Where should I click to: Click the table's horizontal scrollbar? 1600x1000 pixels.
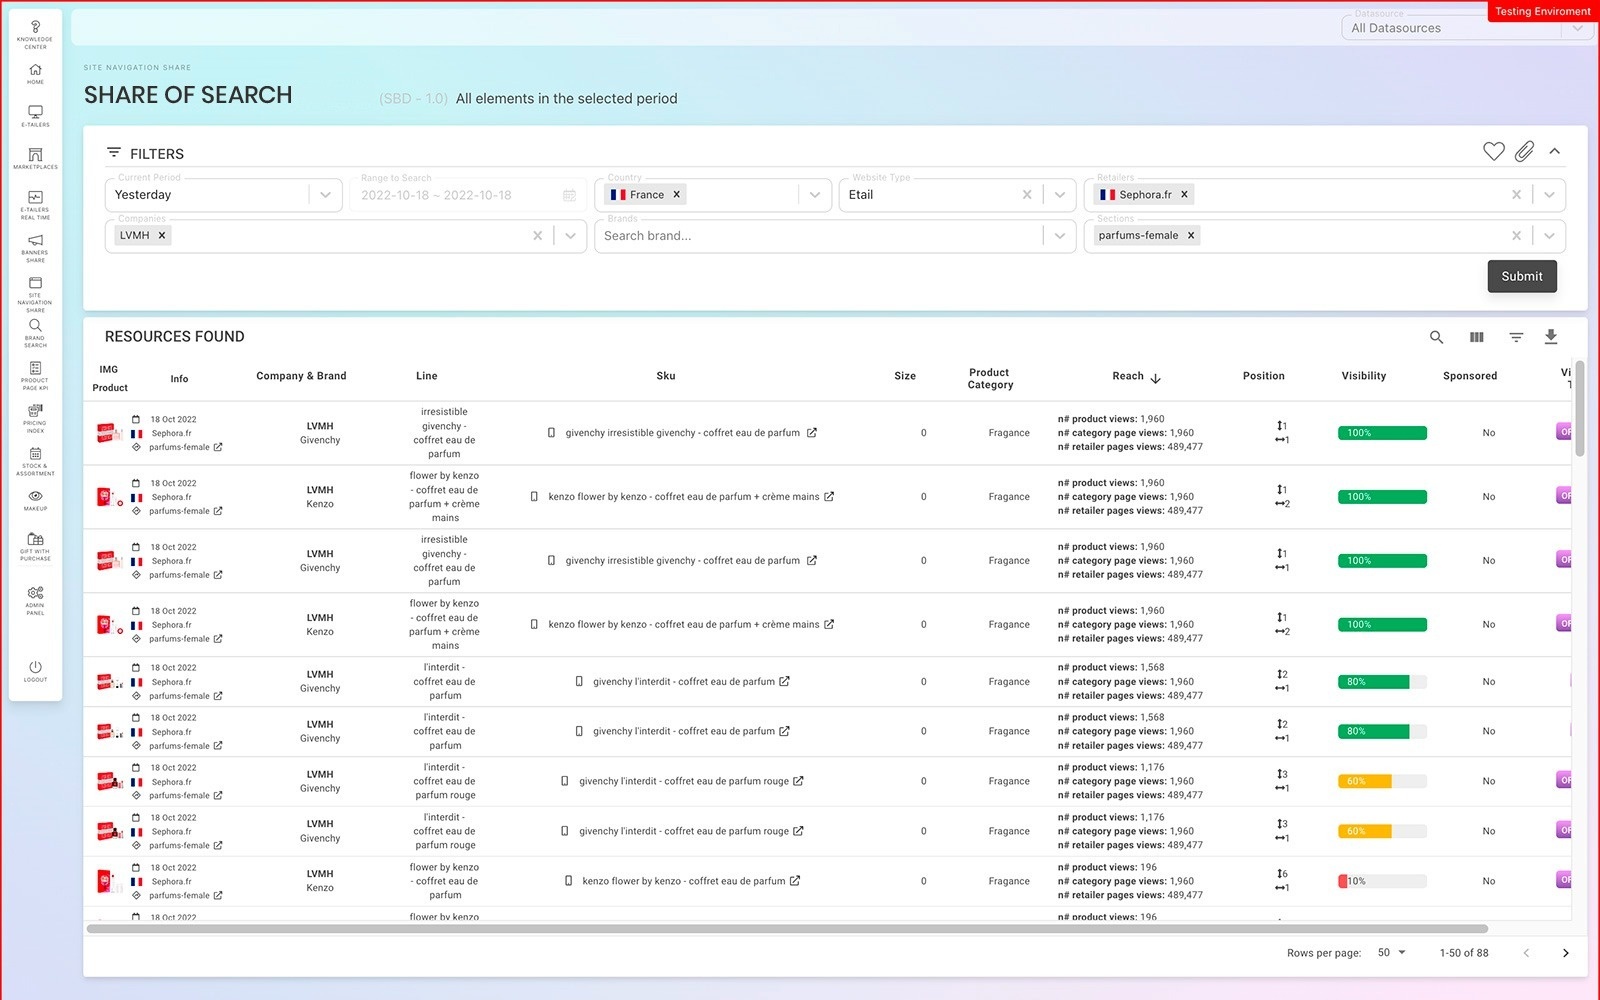coord(787,929)
